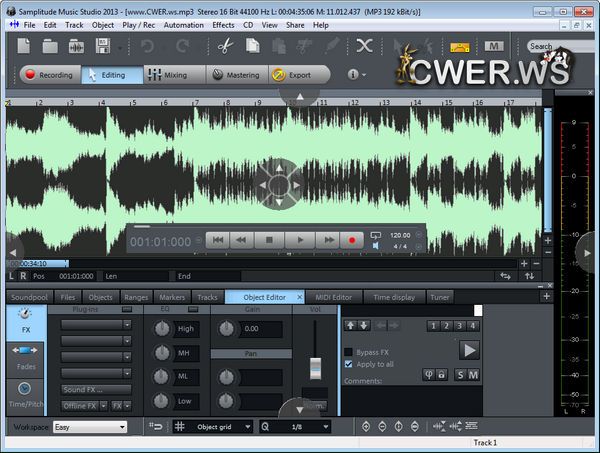This screenshot has height=453, width=600.
Task: Toggle the Bypass FX checkbox
Action: (x=348, y=352)
